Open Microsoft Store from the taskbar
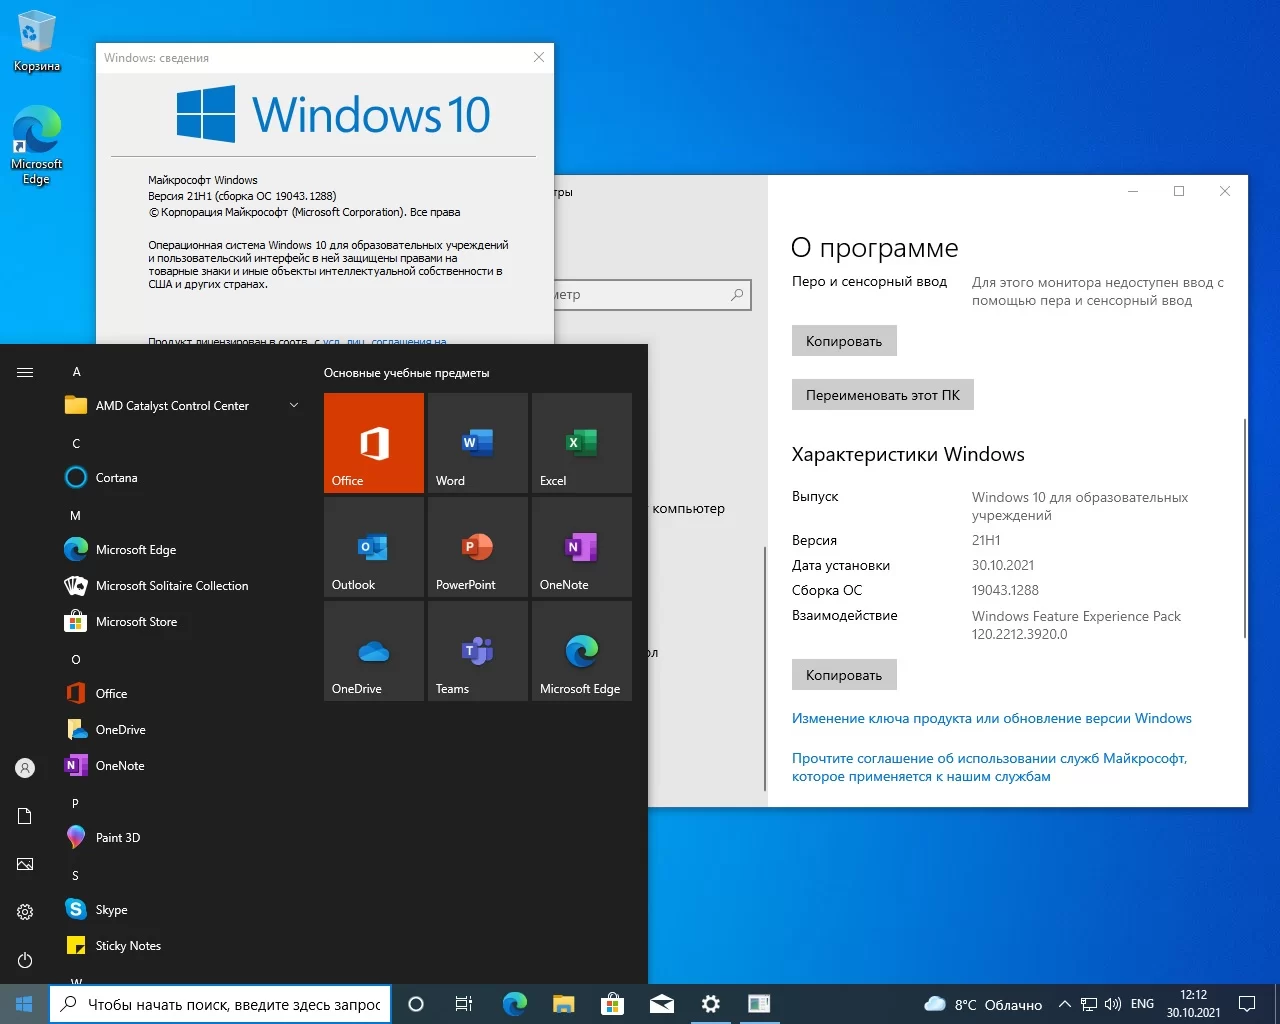The height and width of the screenshot is (1024, 1280). (x=613, y=1004)
